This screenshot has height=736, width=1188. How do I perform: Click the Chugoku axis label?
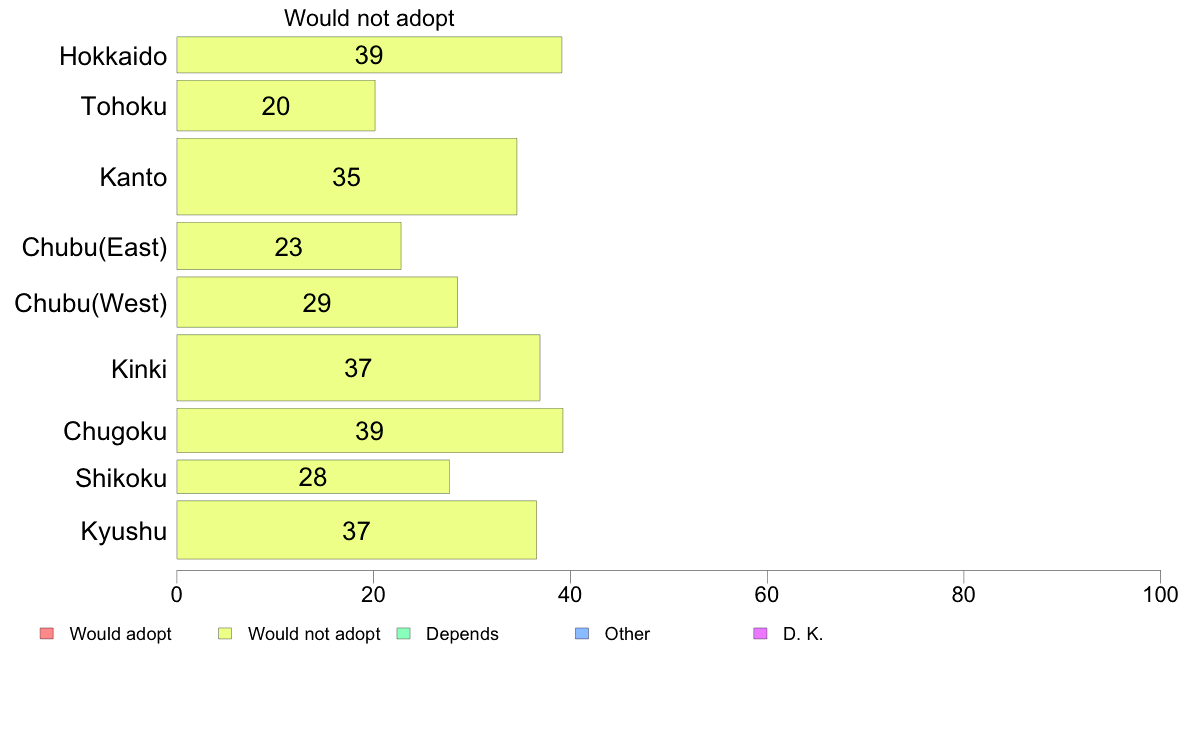(x=115, y=431)
